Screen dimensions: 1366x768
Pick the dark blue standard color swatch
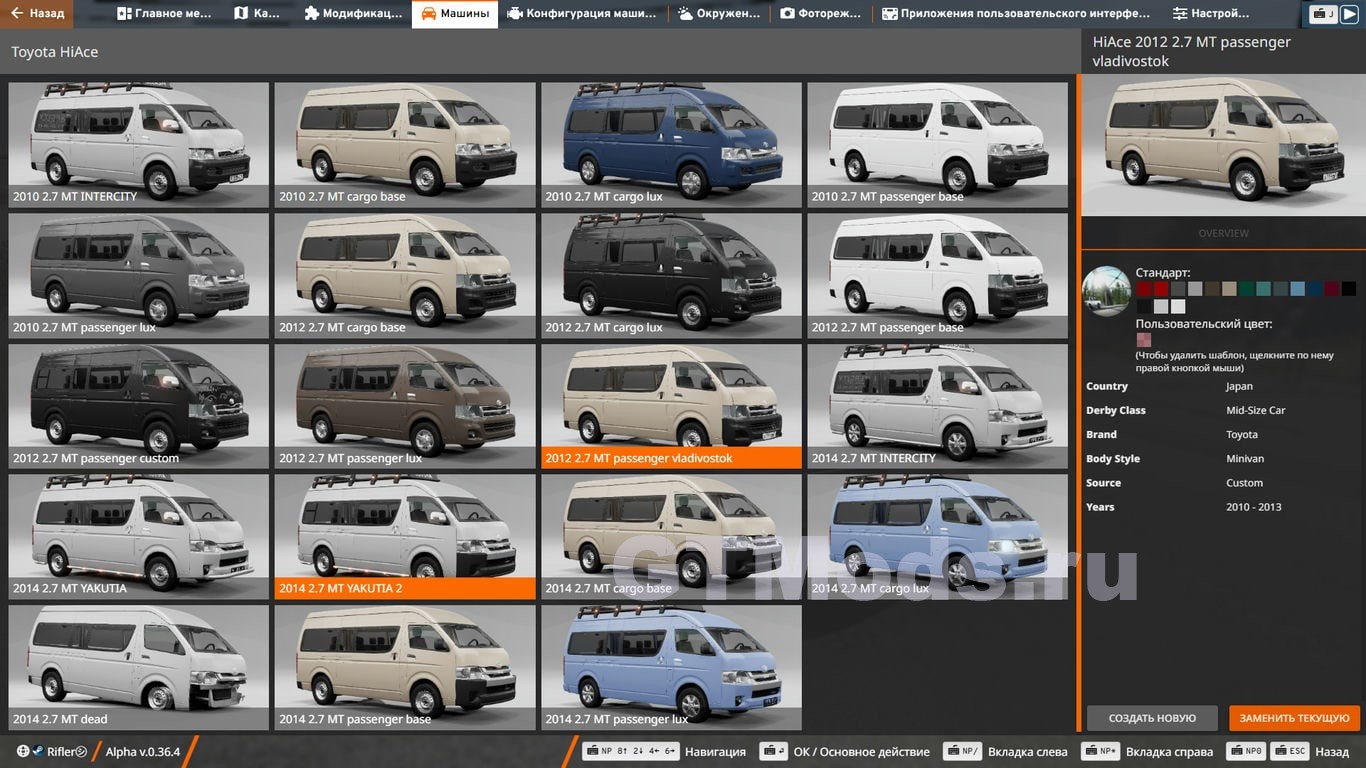click(x=1314, y=289)
